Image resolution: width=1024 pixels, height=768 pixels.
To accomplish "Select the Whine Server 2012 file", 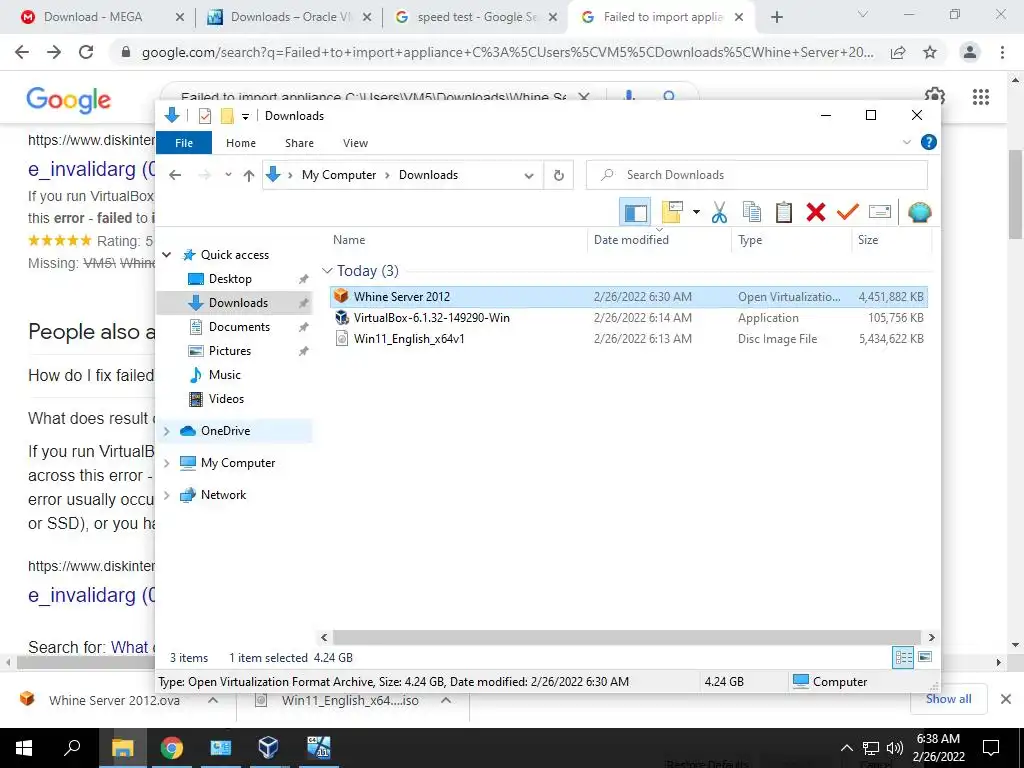I will [628, 296].
